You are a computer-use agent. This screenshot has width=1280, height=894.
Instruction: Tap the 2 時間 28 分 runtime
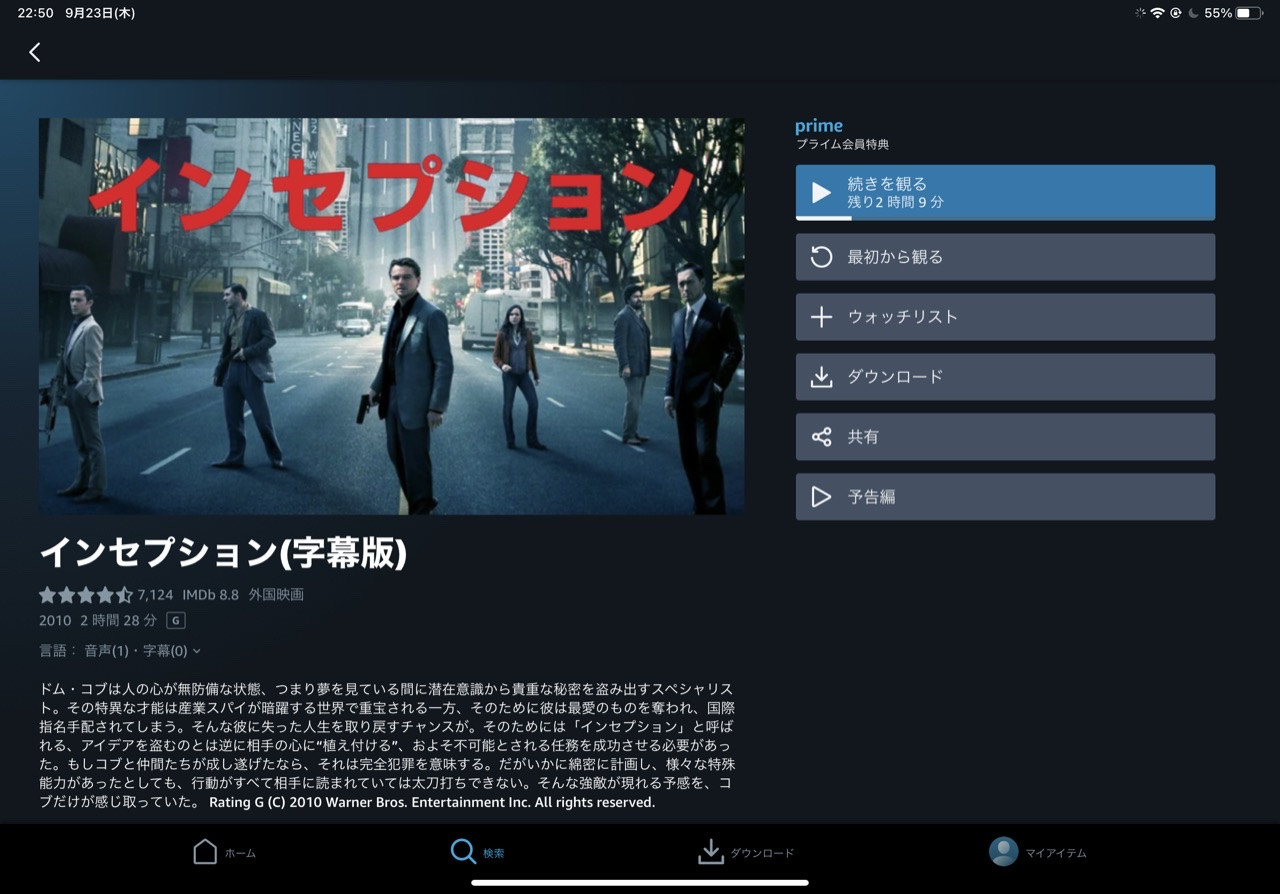[x=118, y=621]
